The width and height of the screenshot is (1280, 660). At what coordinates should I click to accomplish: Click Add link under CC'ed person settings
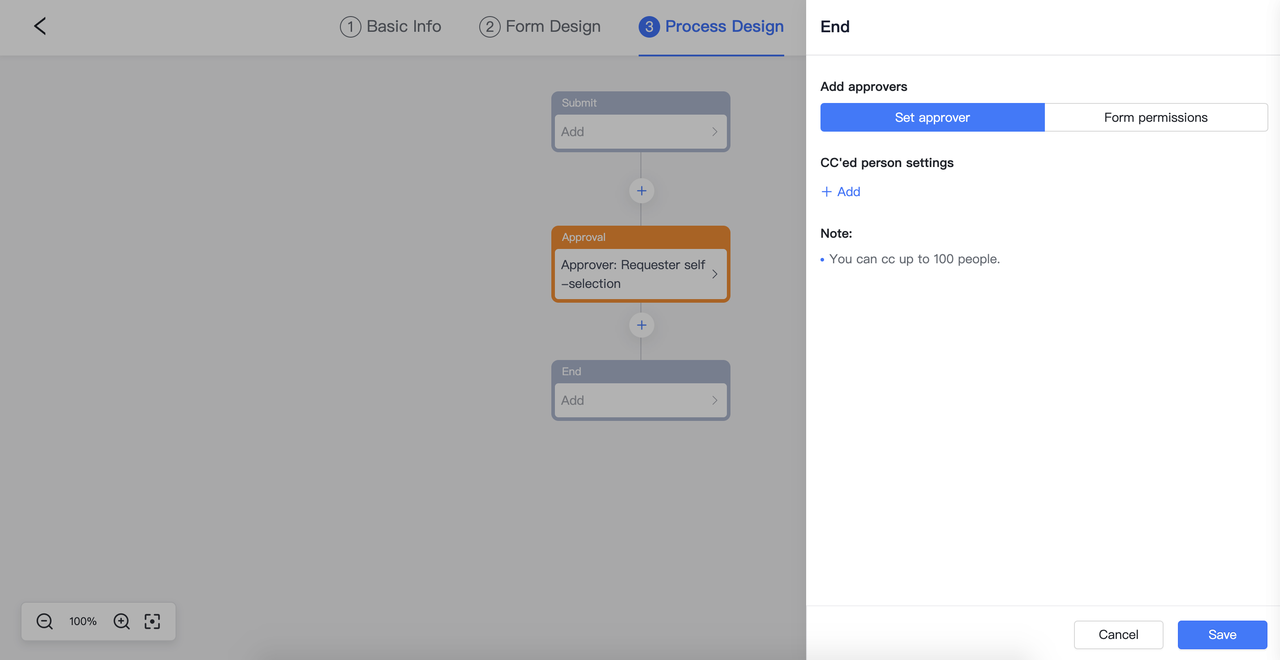click(848, 192)
